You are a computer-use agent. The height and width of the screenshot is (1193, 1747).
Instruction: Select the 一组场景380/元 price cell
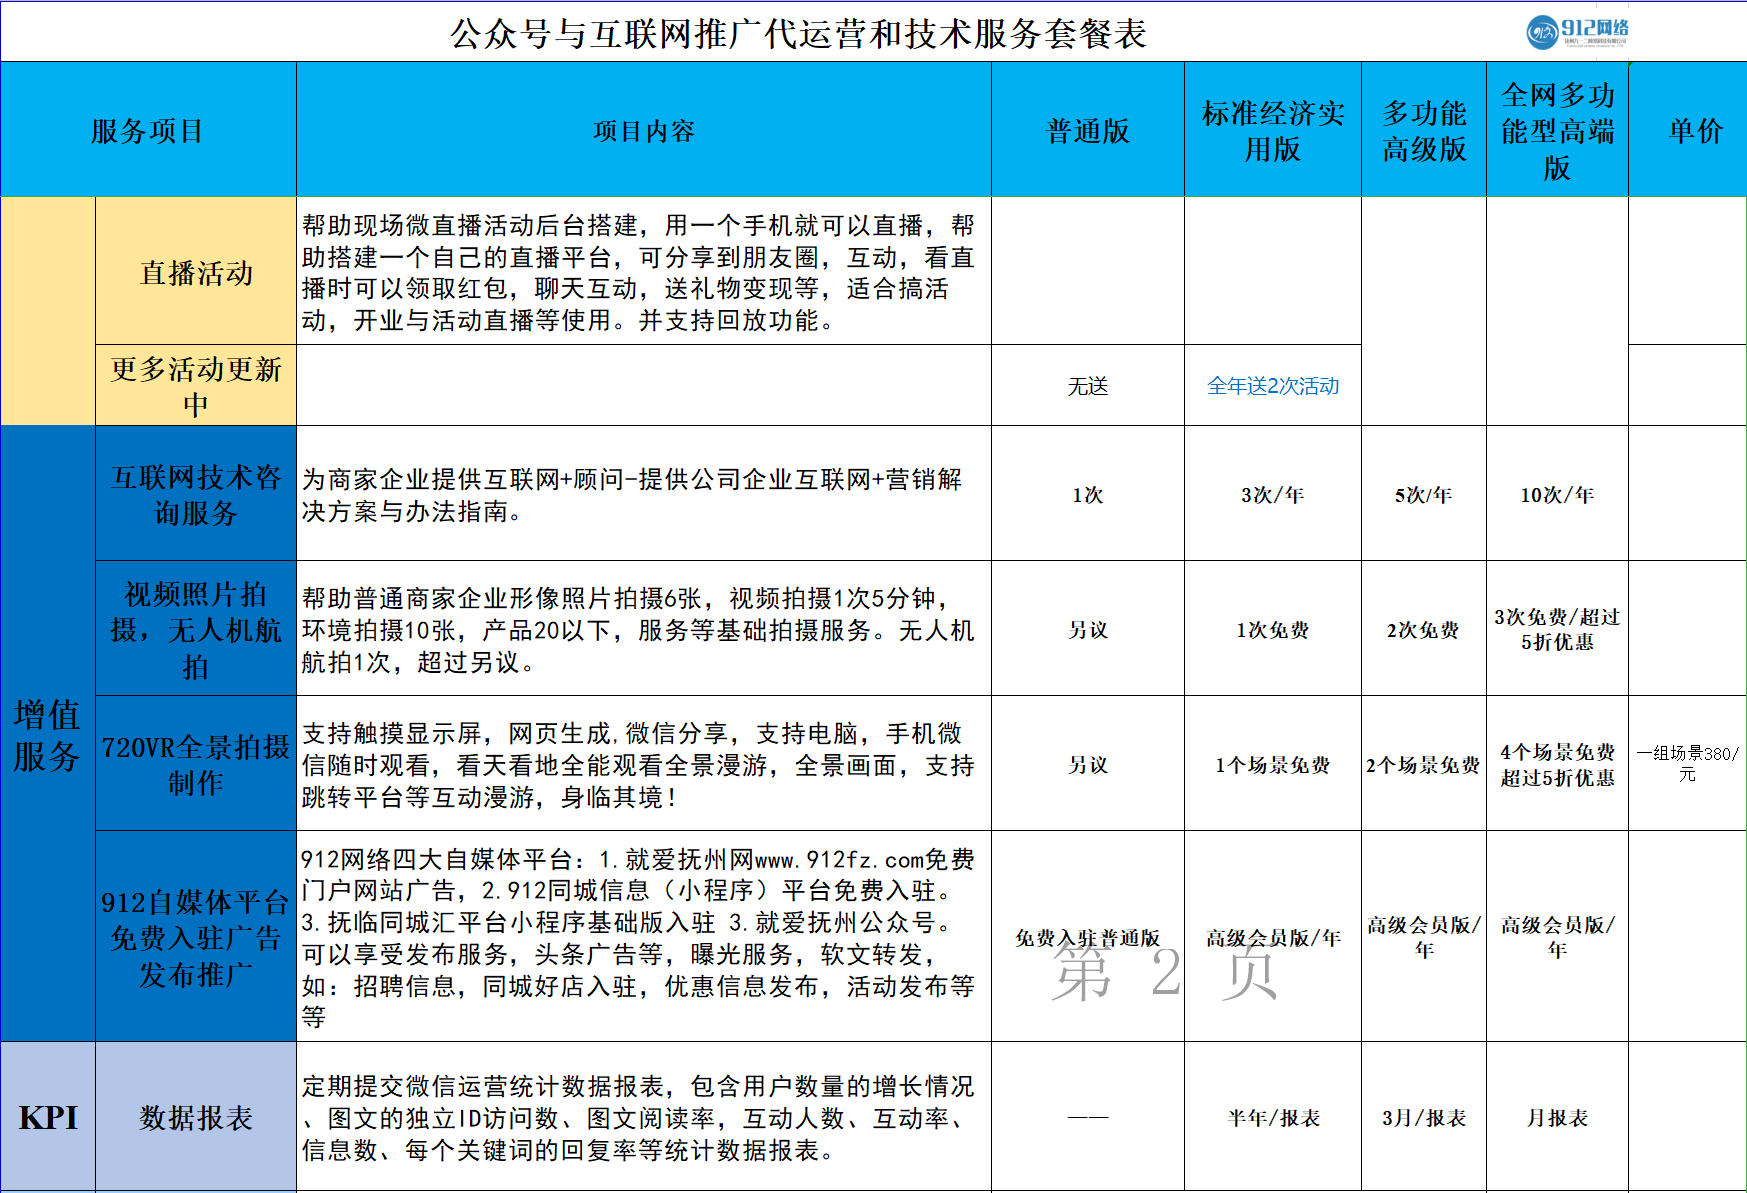[1687, 764]
